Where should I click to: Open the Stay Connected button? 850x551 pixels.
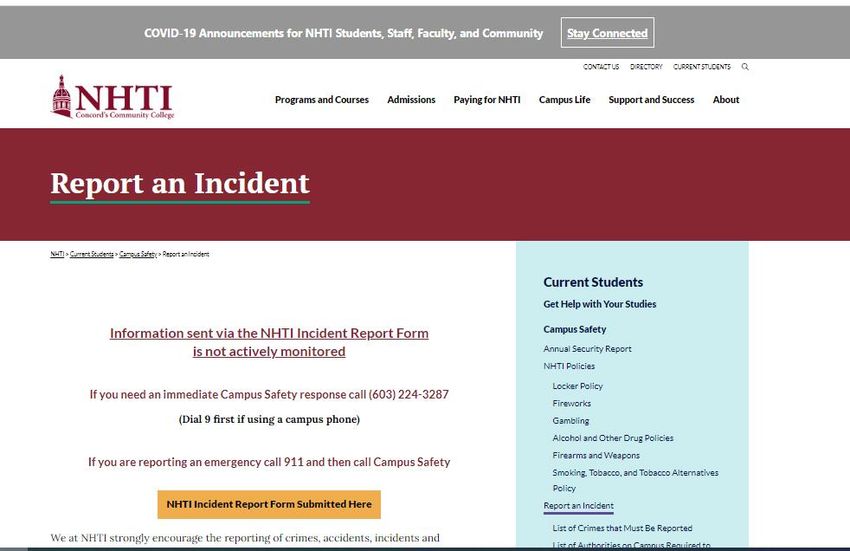tap(607, 33)
